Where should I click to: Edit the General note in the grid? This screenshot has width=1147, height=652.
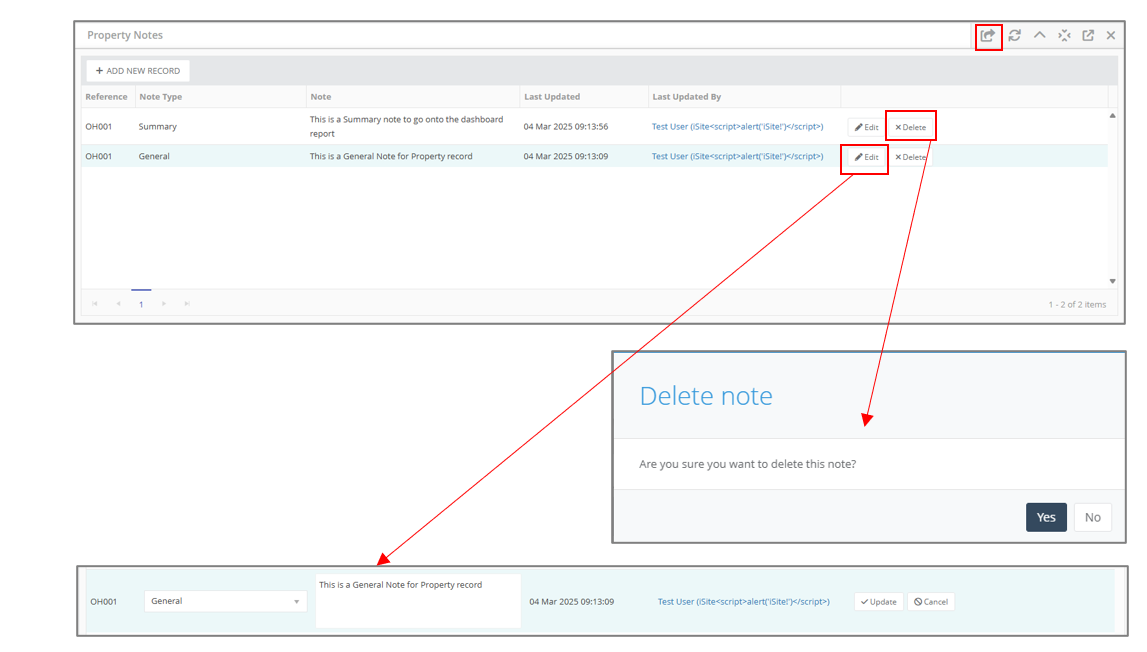pyautogui.click(x=867, y=157)
